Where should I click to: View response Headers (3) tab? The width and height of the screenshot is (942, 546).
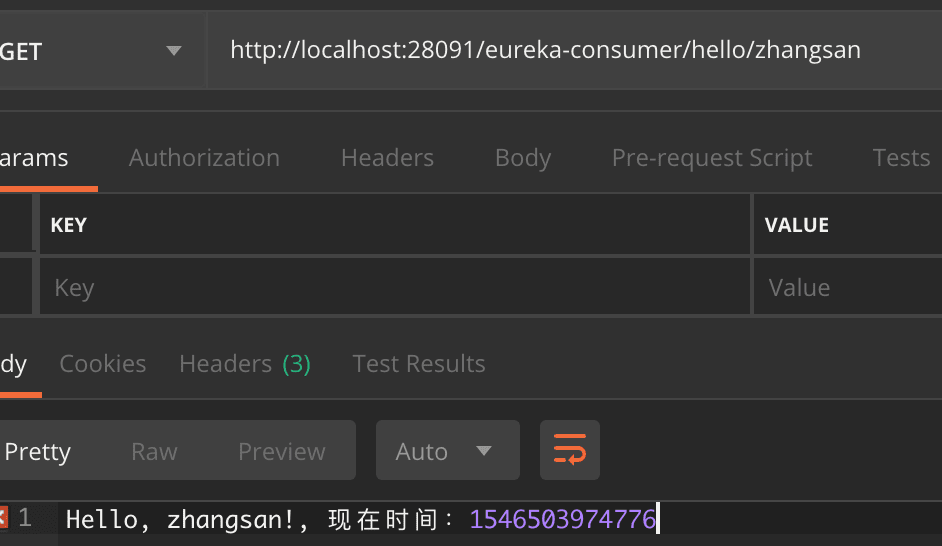(x=245, y=364)
